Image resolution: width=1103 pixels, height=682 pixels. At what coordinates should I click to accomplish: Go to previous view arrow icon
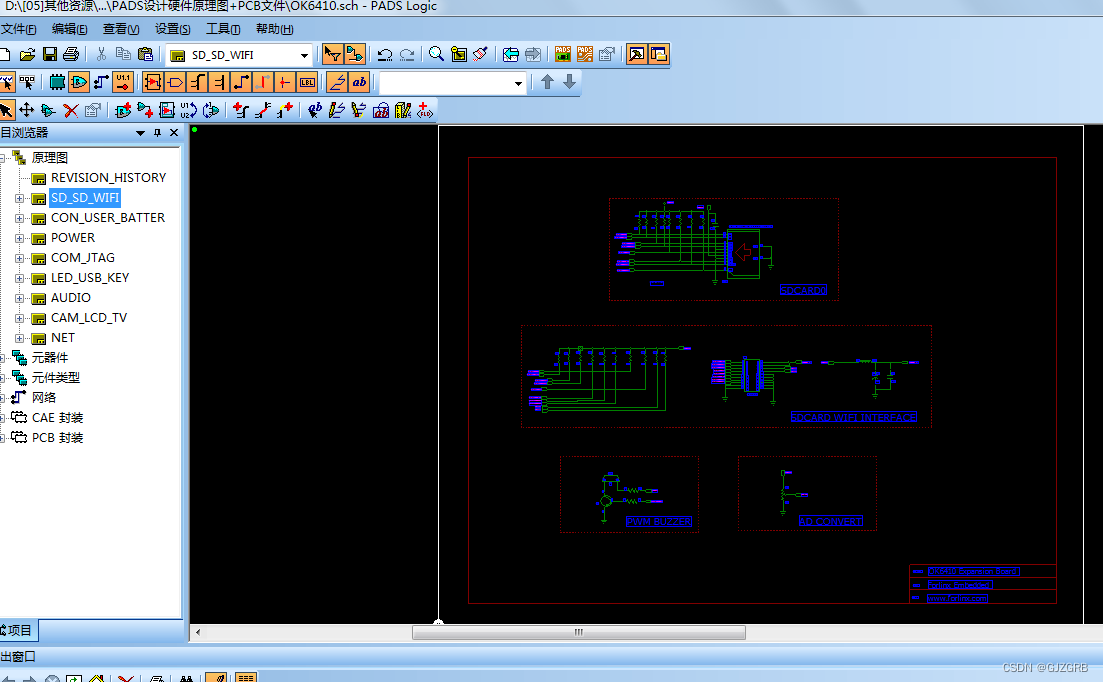tap(511, 54)
